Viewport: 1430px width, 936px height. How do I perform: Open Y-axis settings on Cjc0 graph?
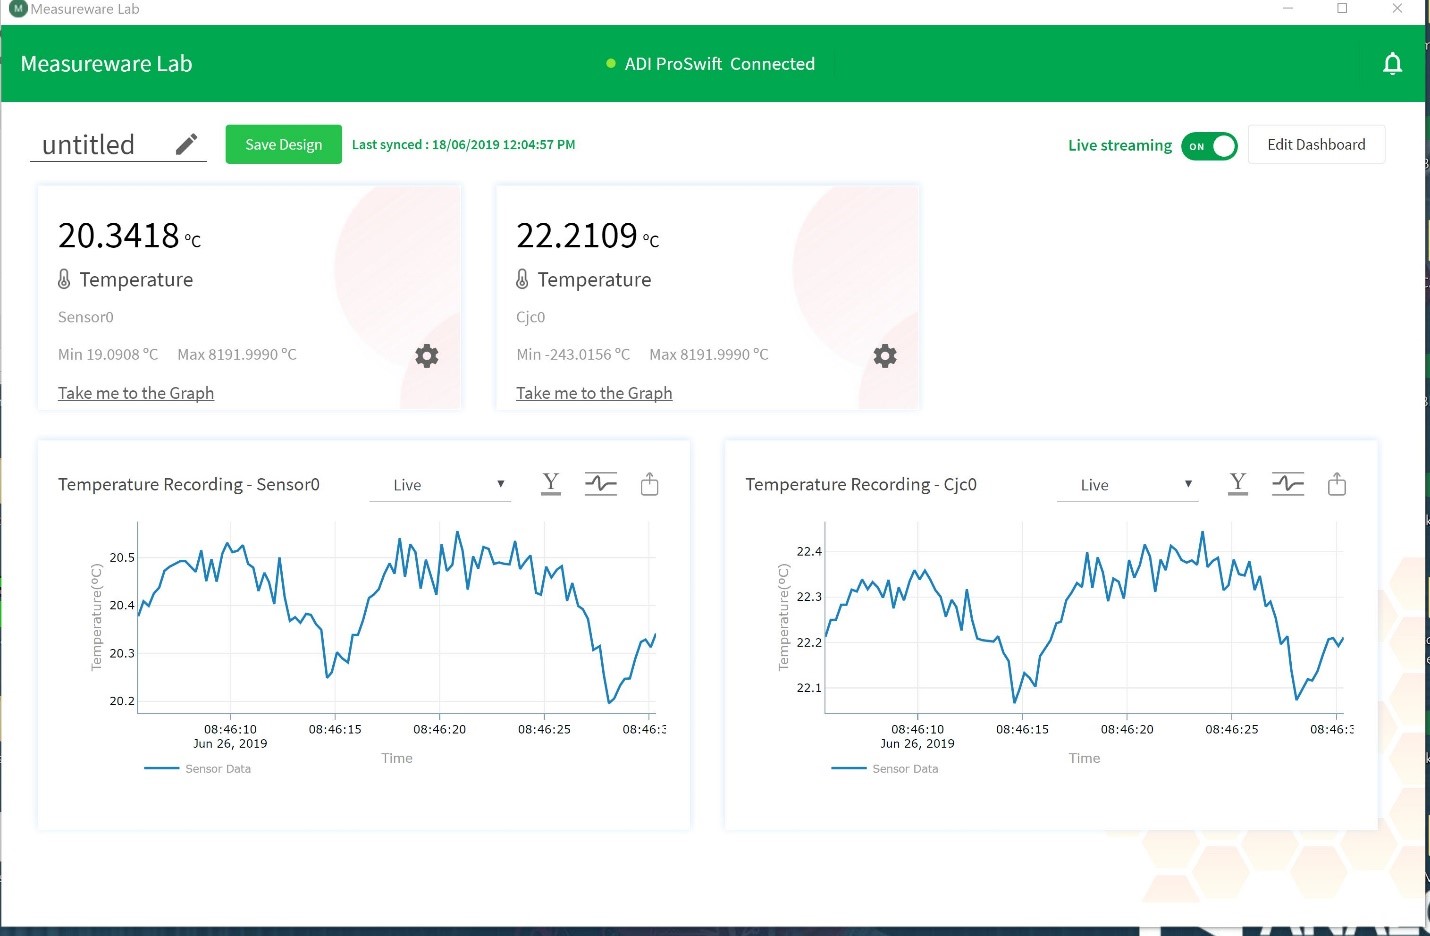(1238, 485)
